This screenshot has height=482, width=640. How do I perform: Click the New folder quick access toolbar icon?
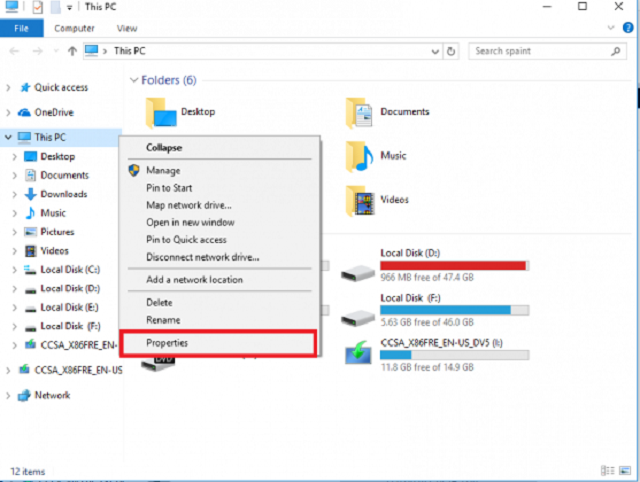pos(56,7)
